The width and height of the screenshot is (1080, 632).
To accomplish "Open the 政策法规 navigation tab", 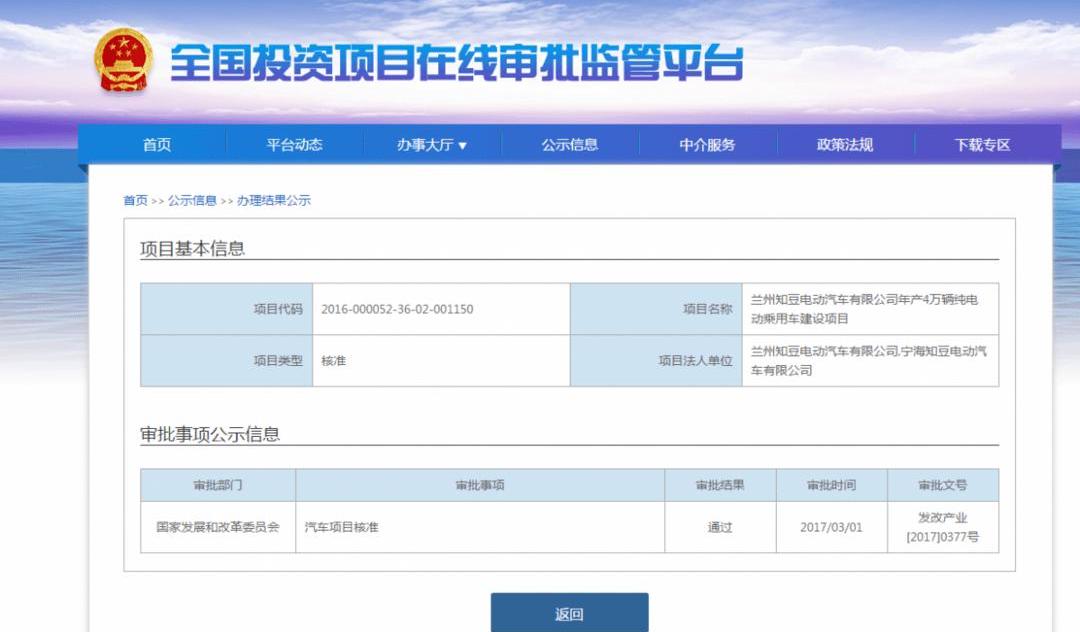I will point(845,145).
